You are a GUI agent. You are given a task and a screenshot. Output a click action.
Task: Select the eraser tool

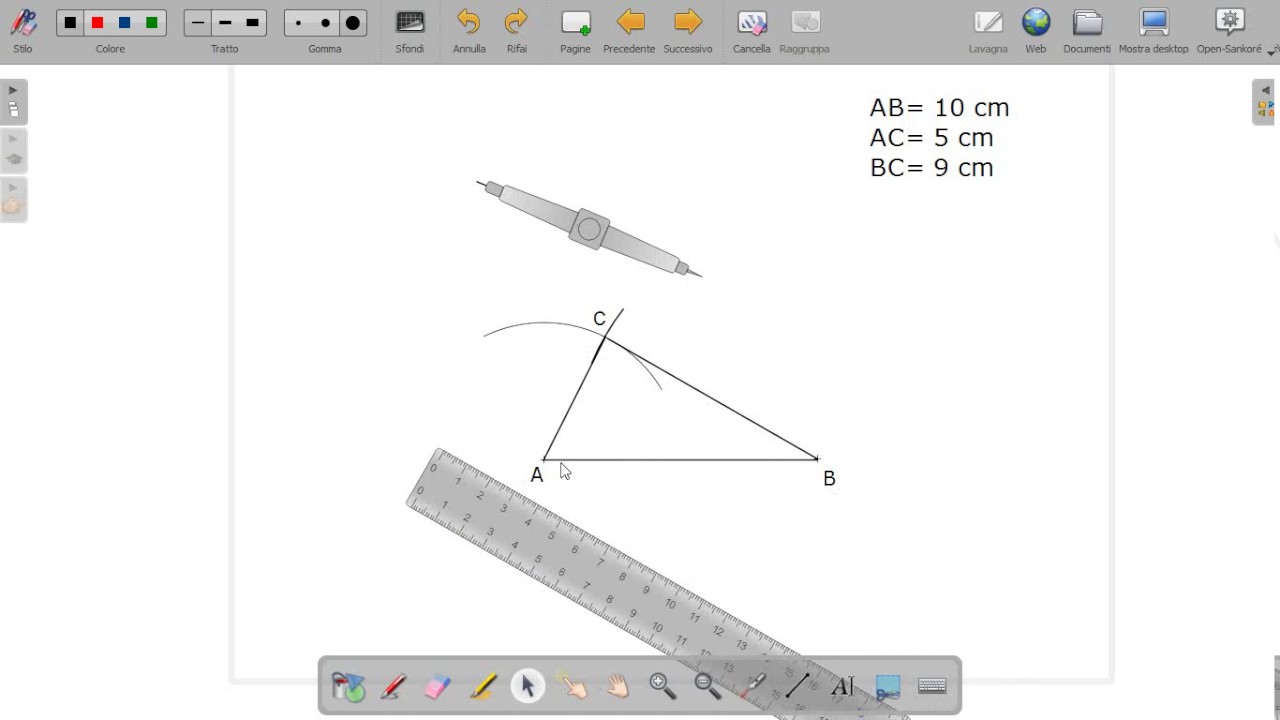pyautogui.click(x=438, y=686)
